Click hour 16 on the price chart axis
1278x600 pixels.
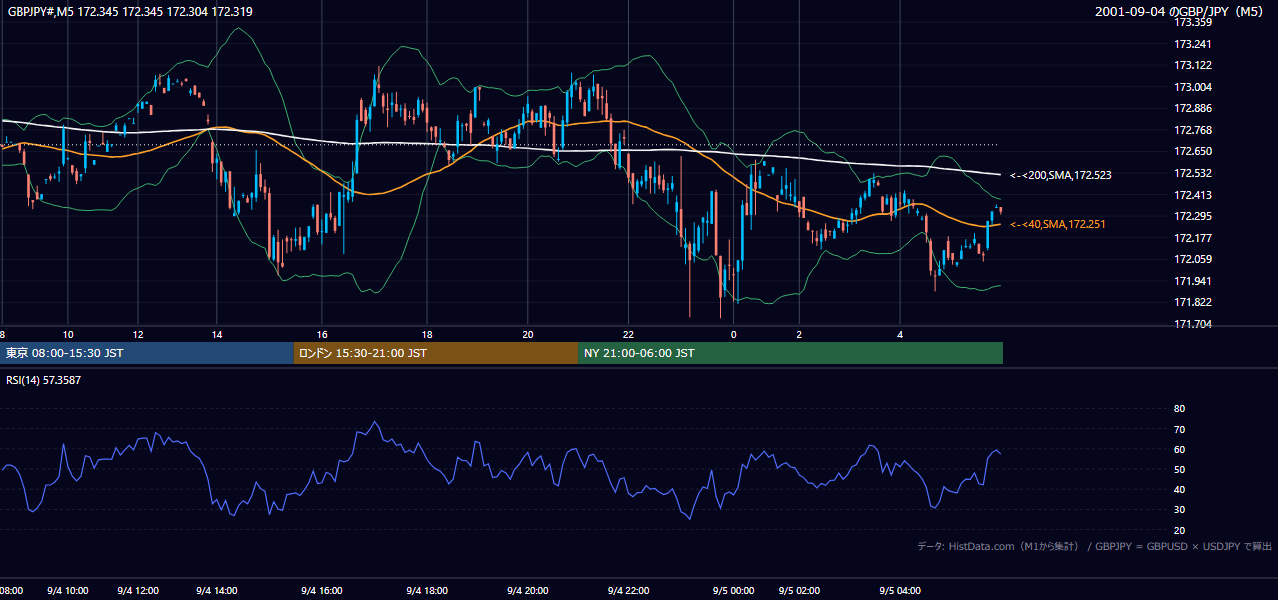pos(322,334)
